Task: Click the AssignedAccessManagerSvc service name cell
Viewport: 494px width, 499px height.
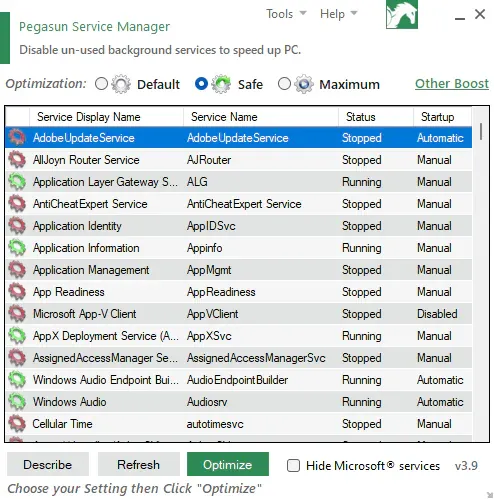Action: [x=256, y=358]
